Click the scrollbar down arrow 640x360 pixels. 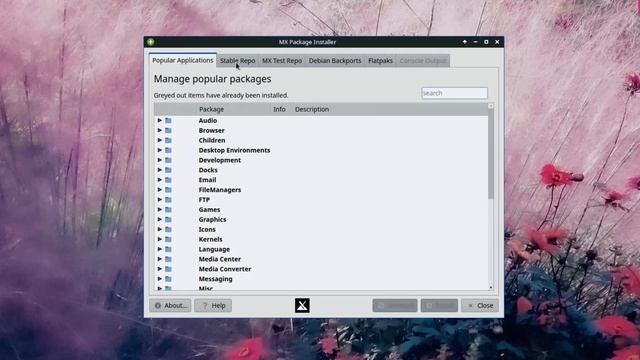[491, 287]
